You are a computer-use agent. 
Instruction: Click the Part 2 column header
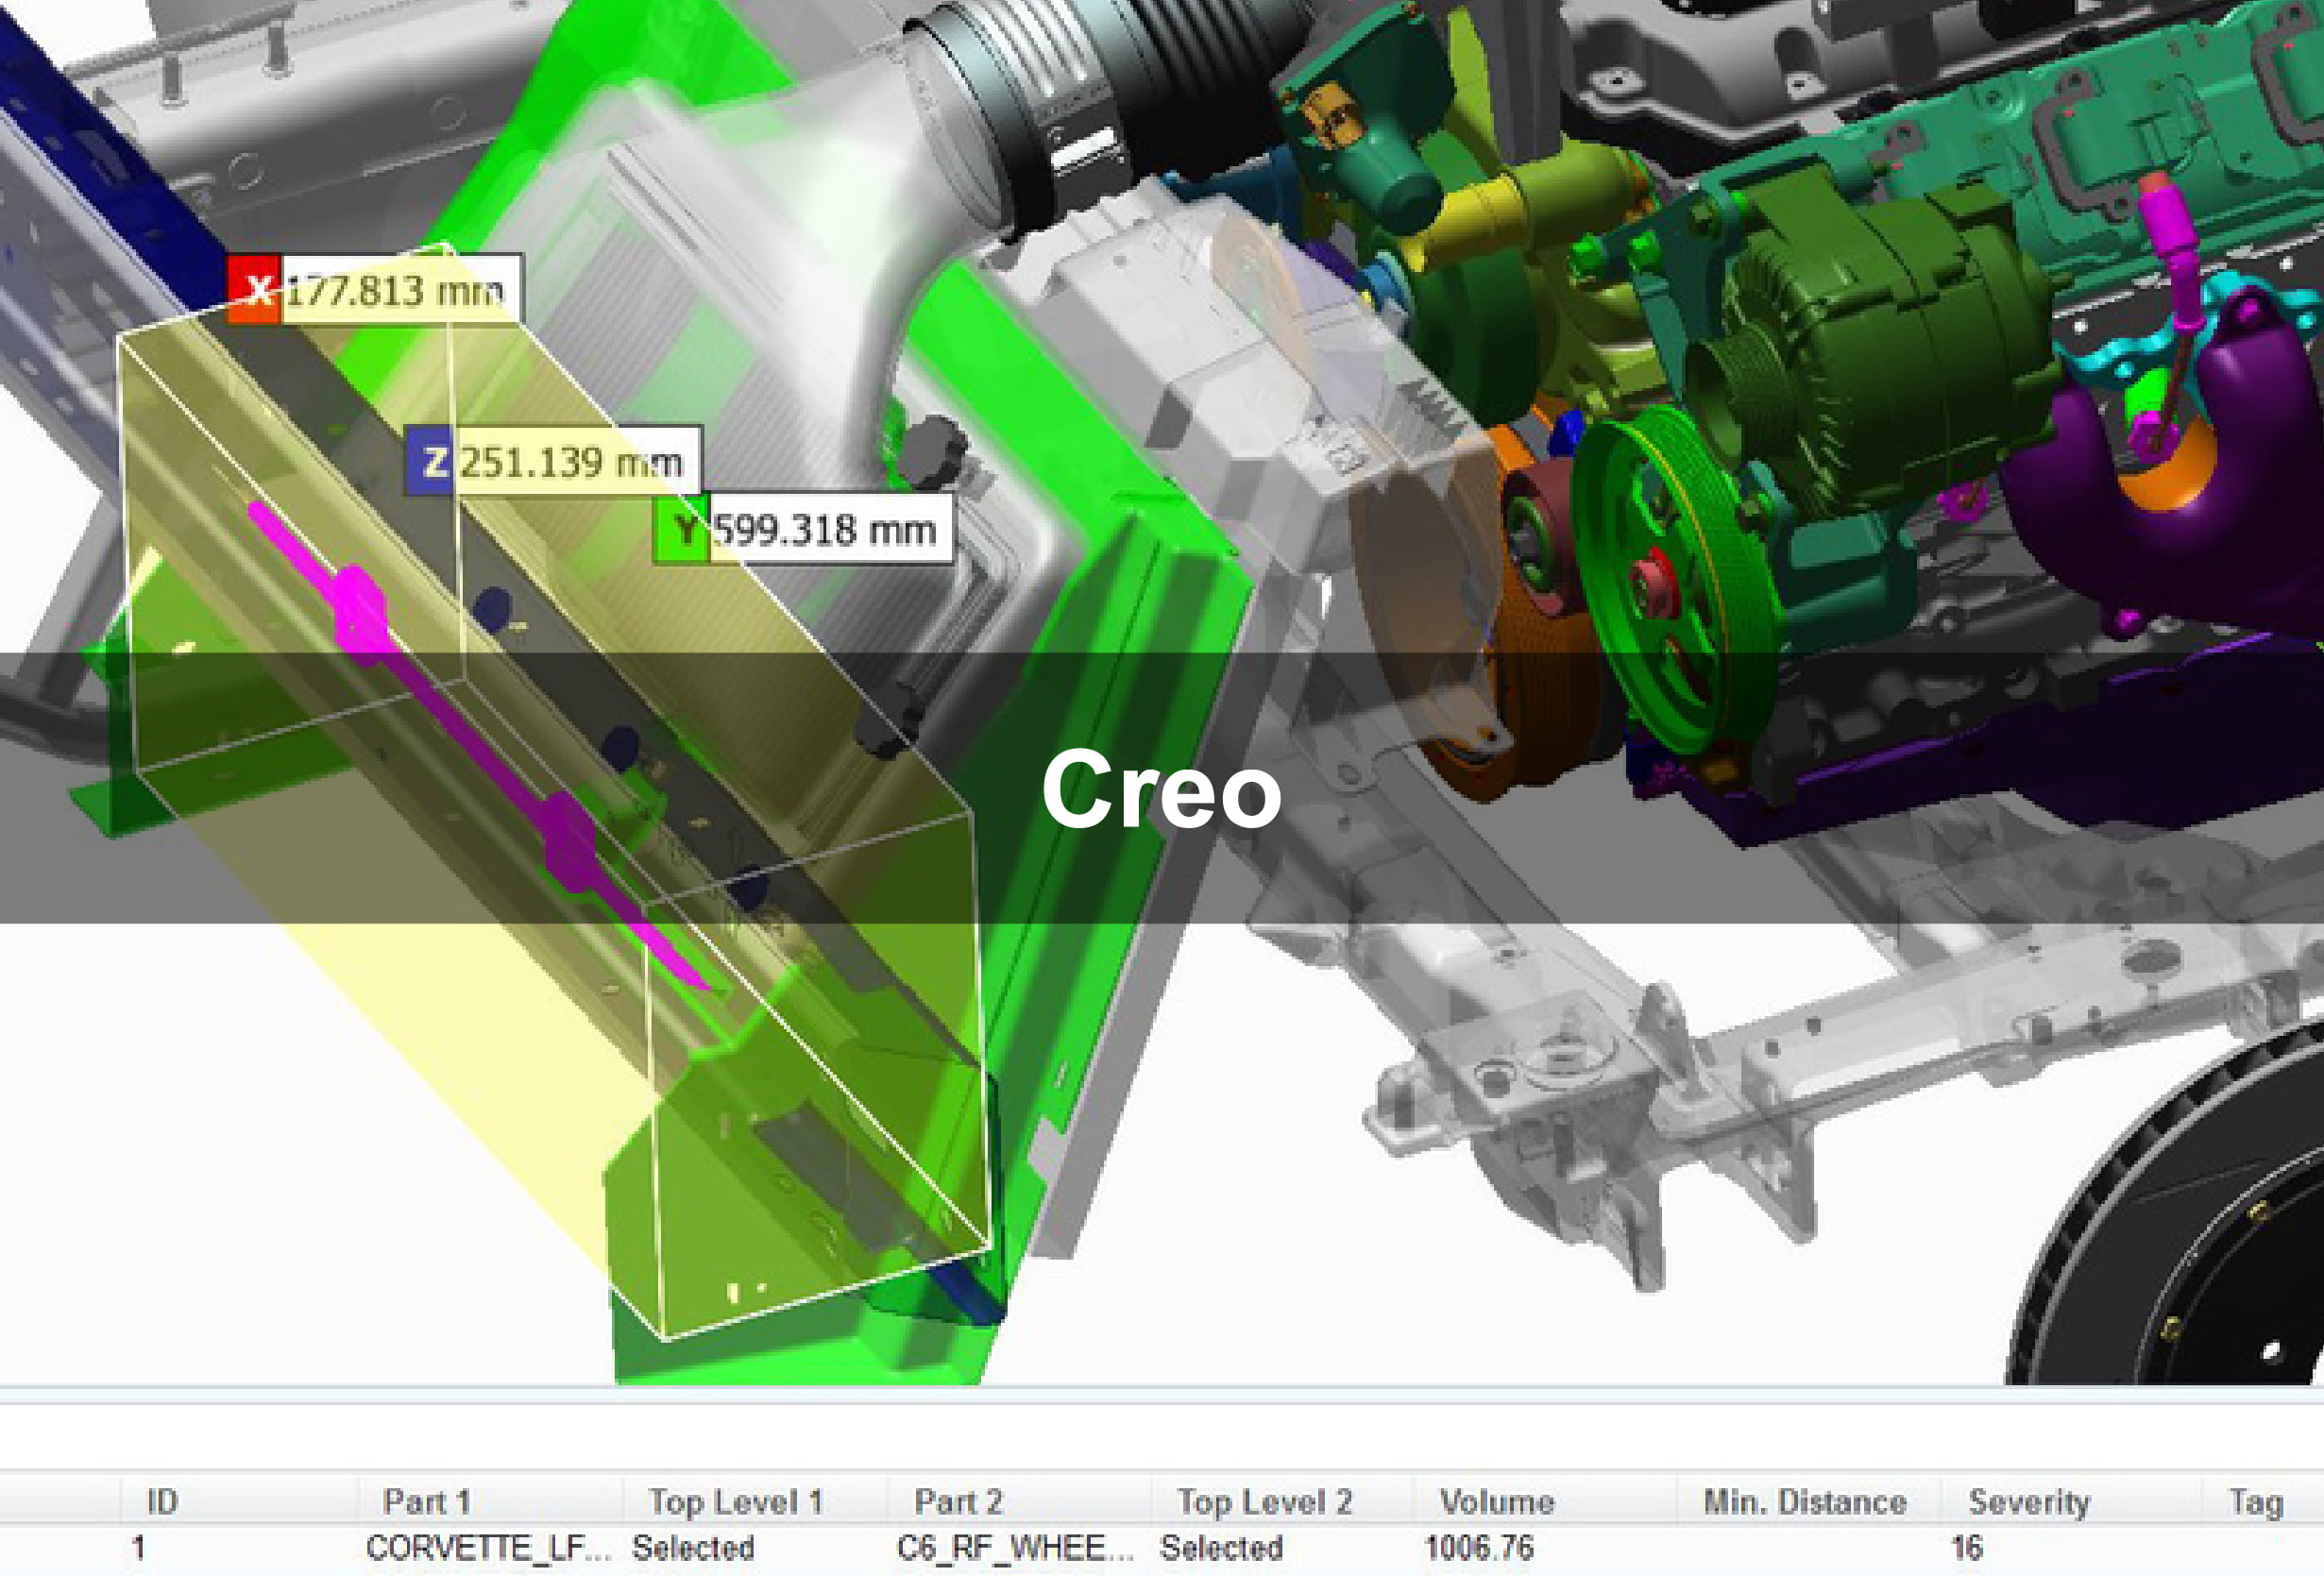point(958,1502)
